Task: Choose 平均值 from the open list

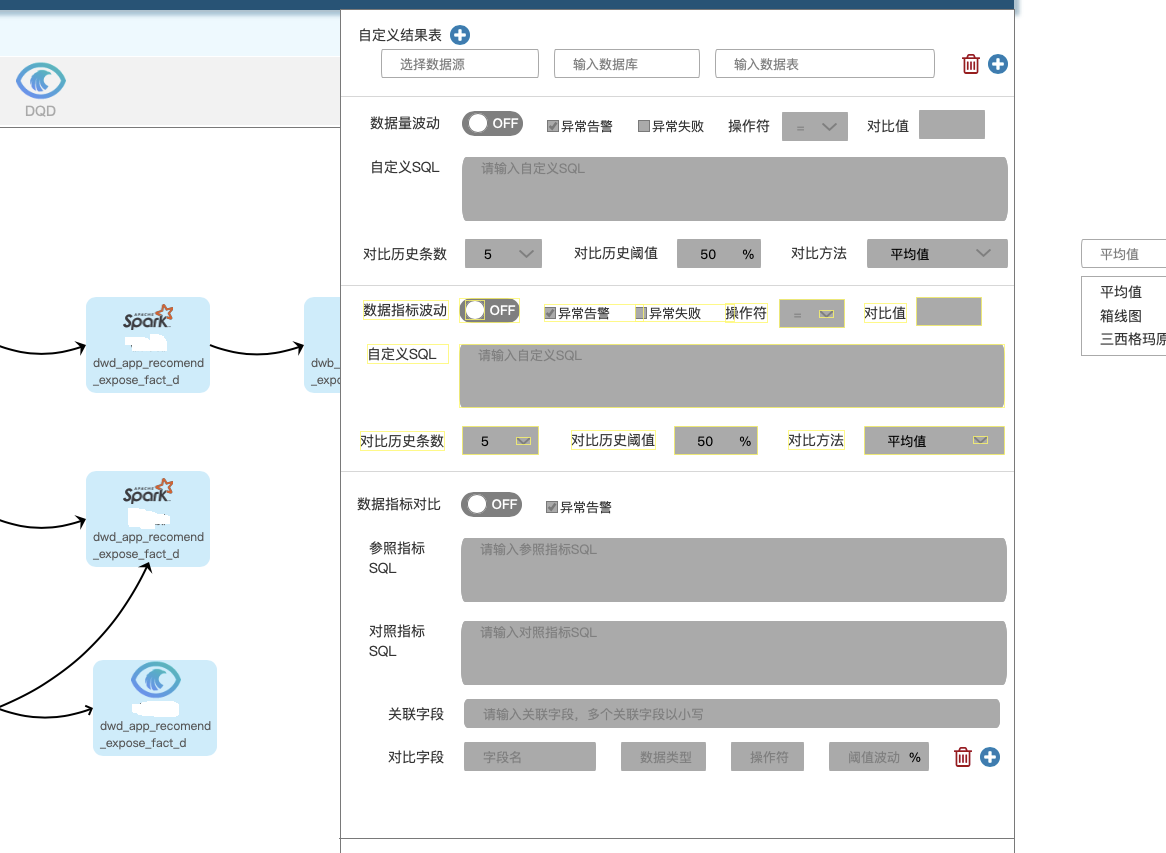Action: (1121, 292)
